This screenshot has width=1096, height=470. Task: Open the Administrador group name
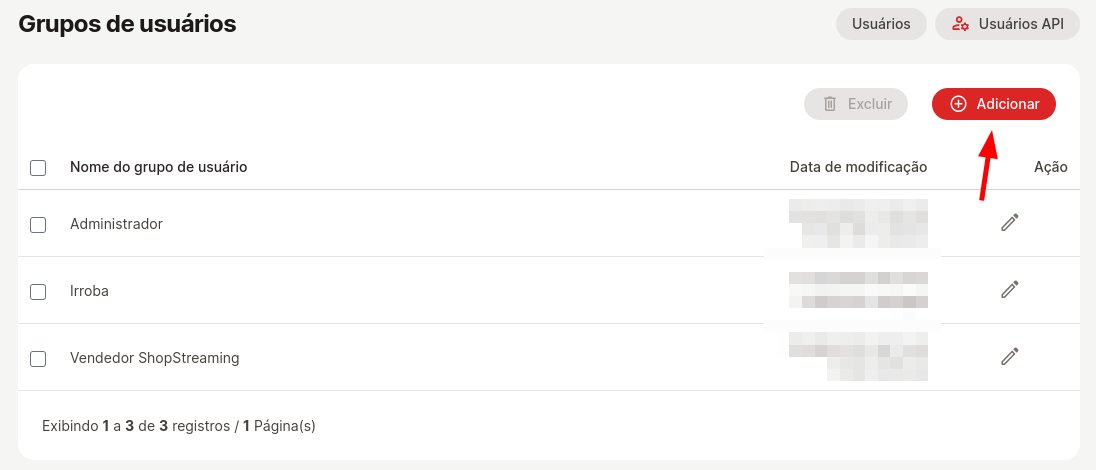(116, 224)
